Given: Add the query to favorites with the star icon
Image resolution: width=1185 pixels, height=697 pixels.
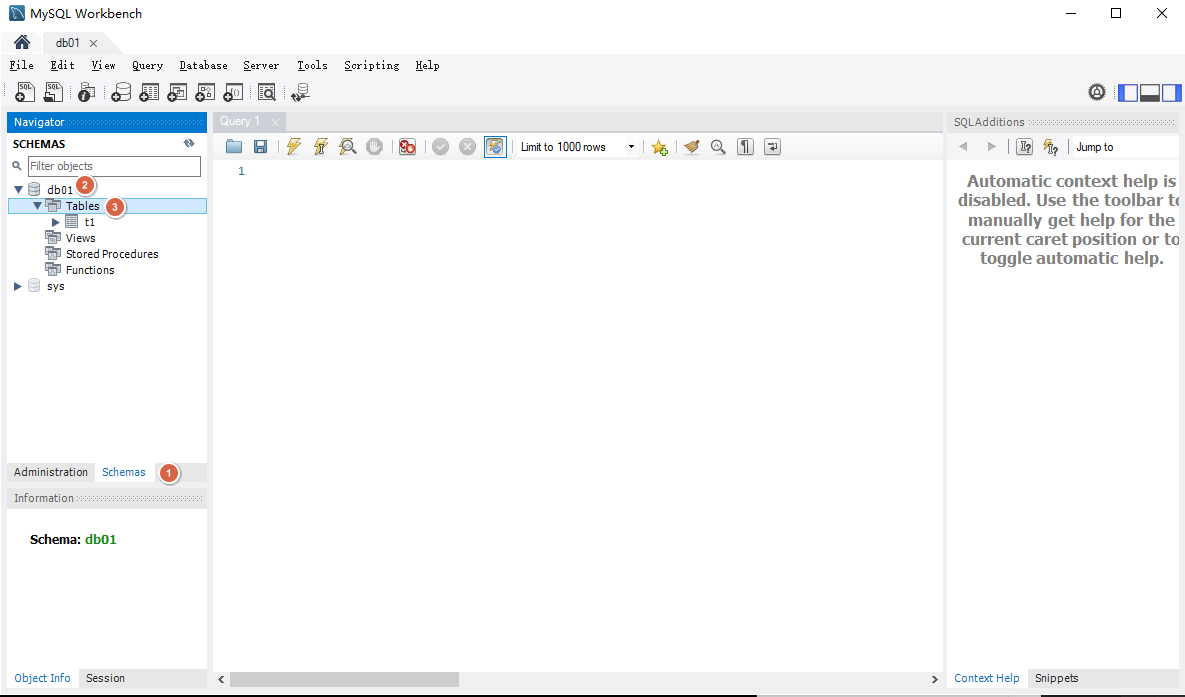Looking at the screenshot, I should [x=660, y=147].
